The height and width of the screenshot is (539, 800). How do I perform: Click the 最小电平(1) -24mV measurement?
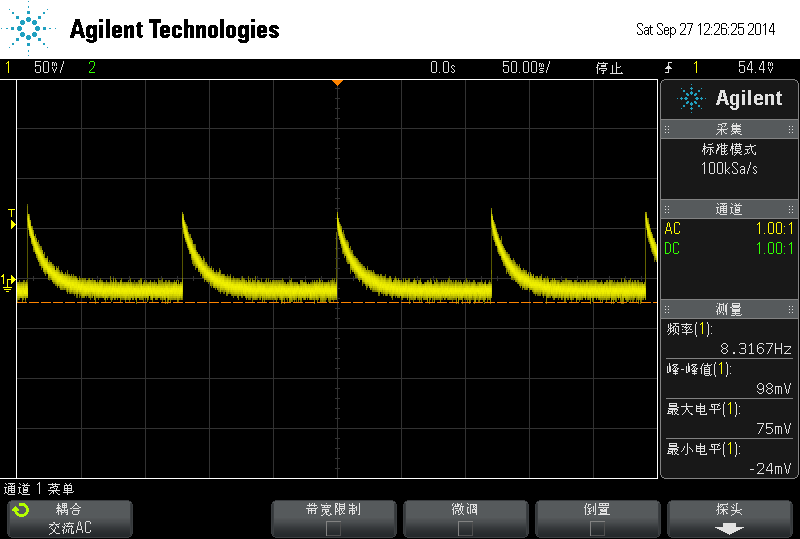(729, 458)
